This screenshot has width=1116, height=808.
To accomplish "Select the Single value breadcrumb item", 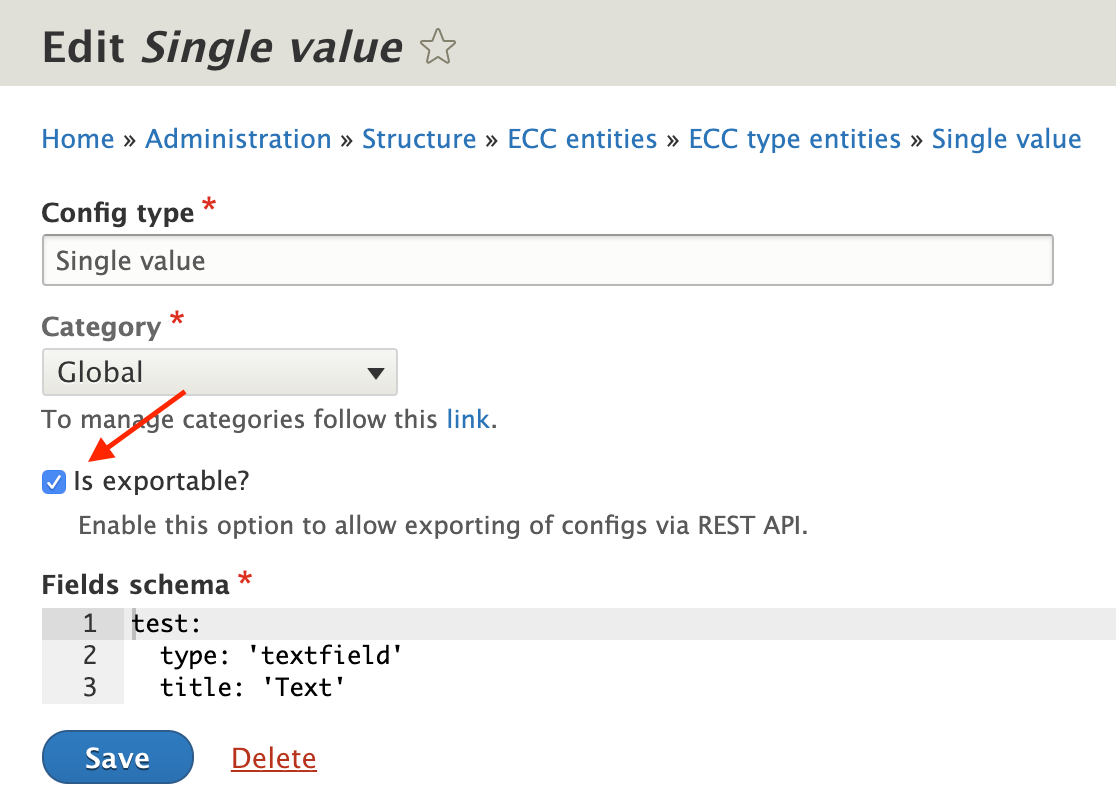I will click(1006, 139).
